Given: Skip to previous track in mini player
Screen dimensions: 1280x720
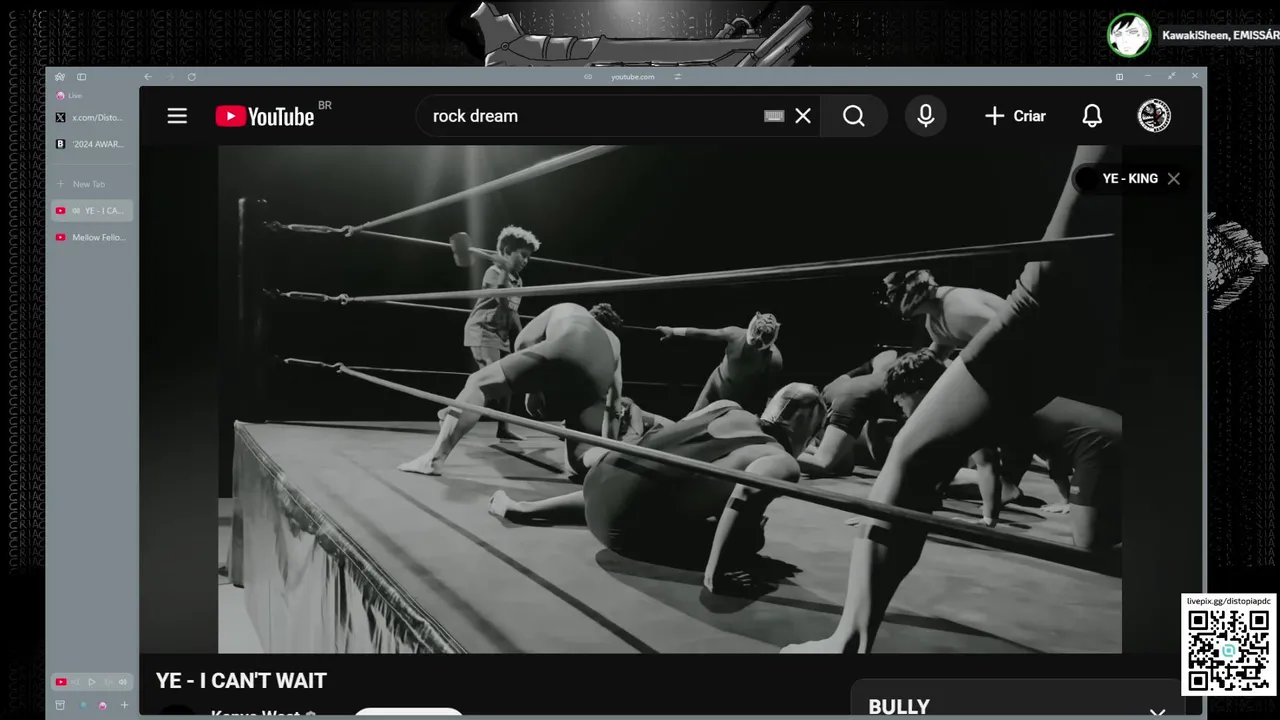Looking at the screenshot, I should [76, 682].
